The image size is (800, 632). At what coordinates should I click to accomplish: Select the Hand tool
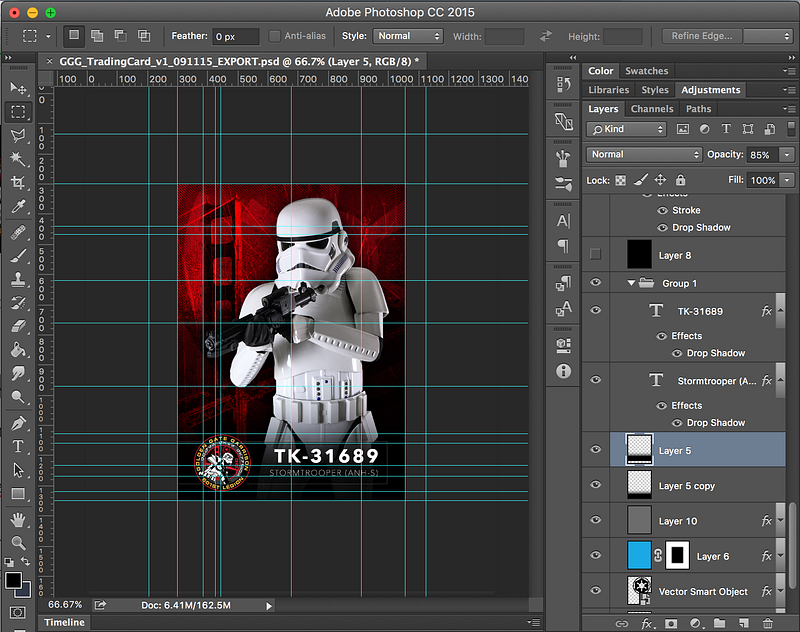coord(18,520)
